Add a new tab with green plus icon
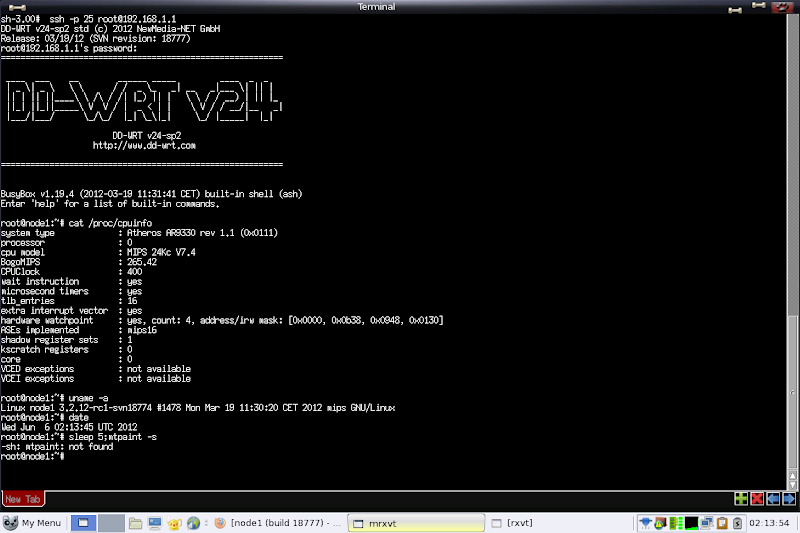Screen dimensions: 800x533 pyautogui.click(x=741, y=499)
